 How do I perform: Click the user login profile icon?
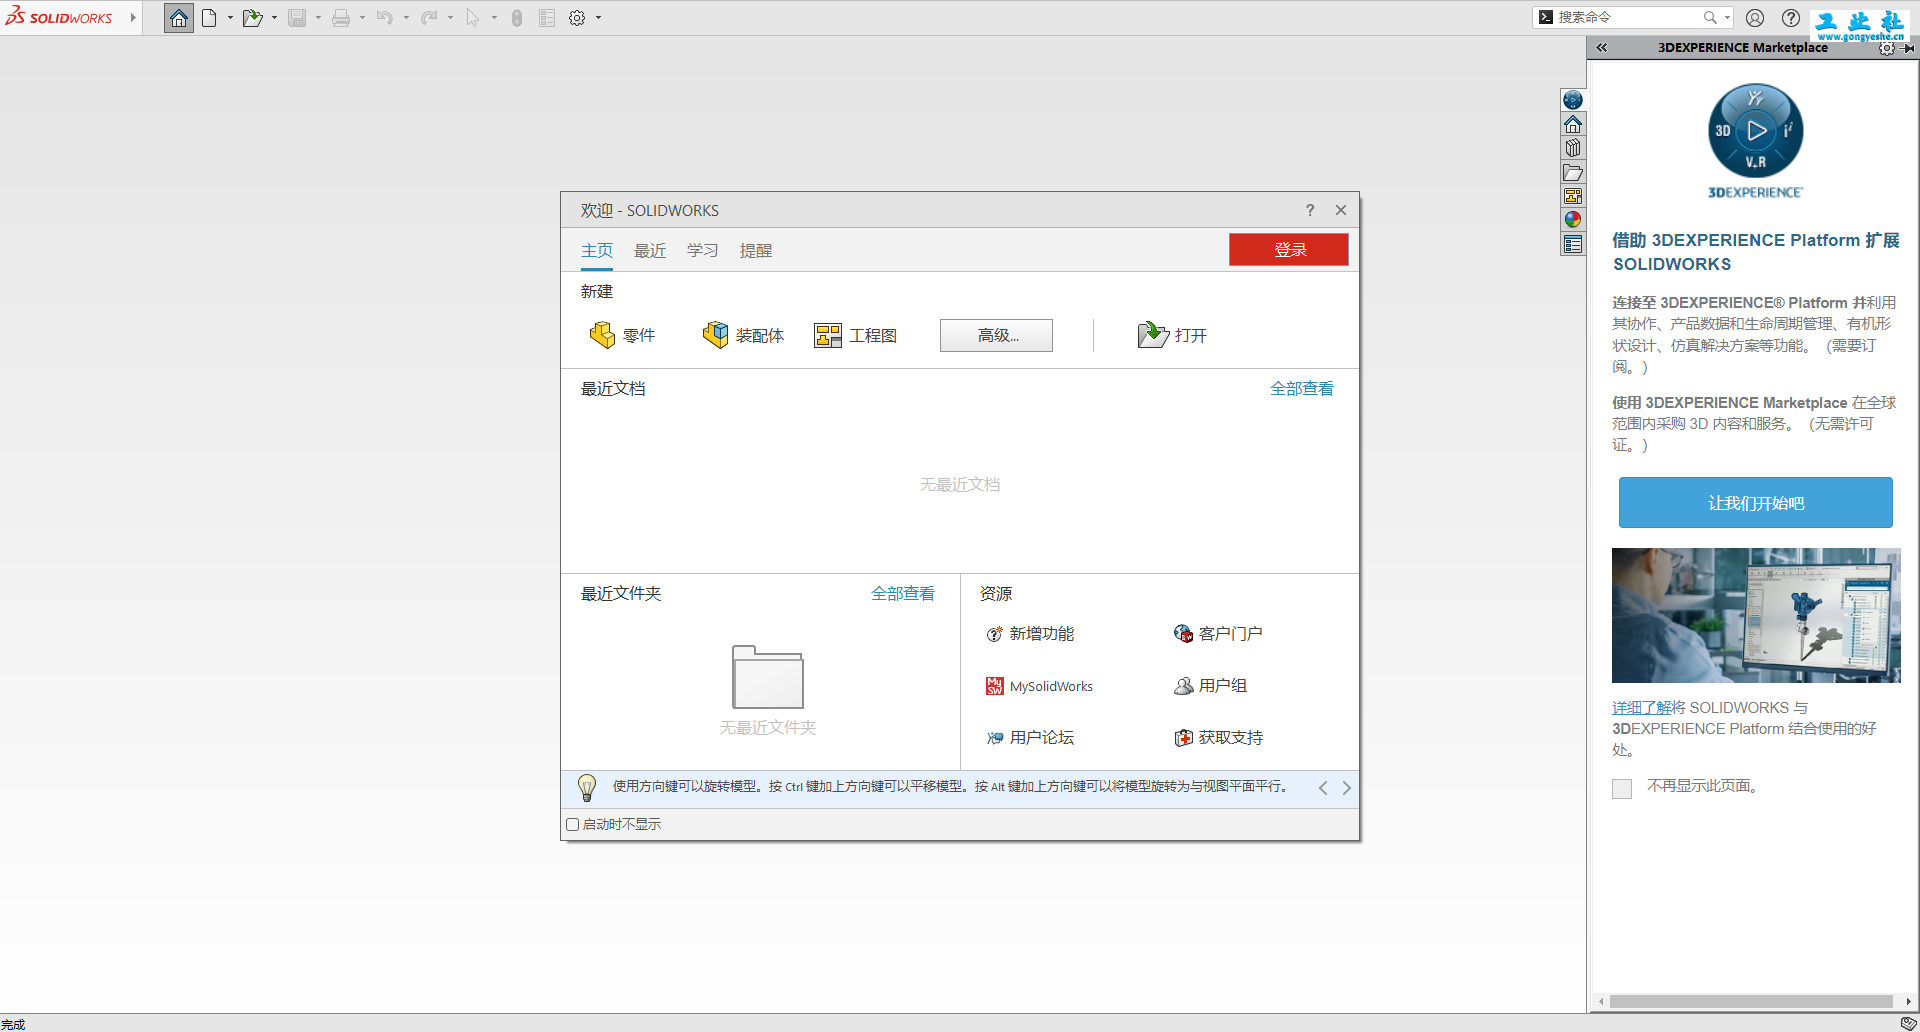1755,18
